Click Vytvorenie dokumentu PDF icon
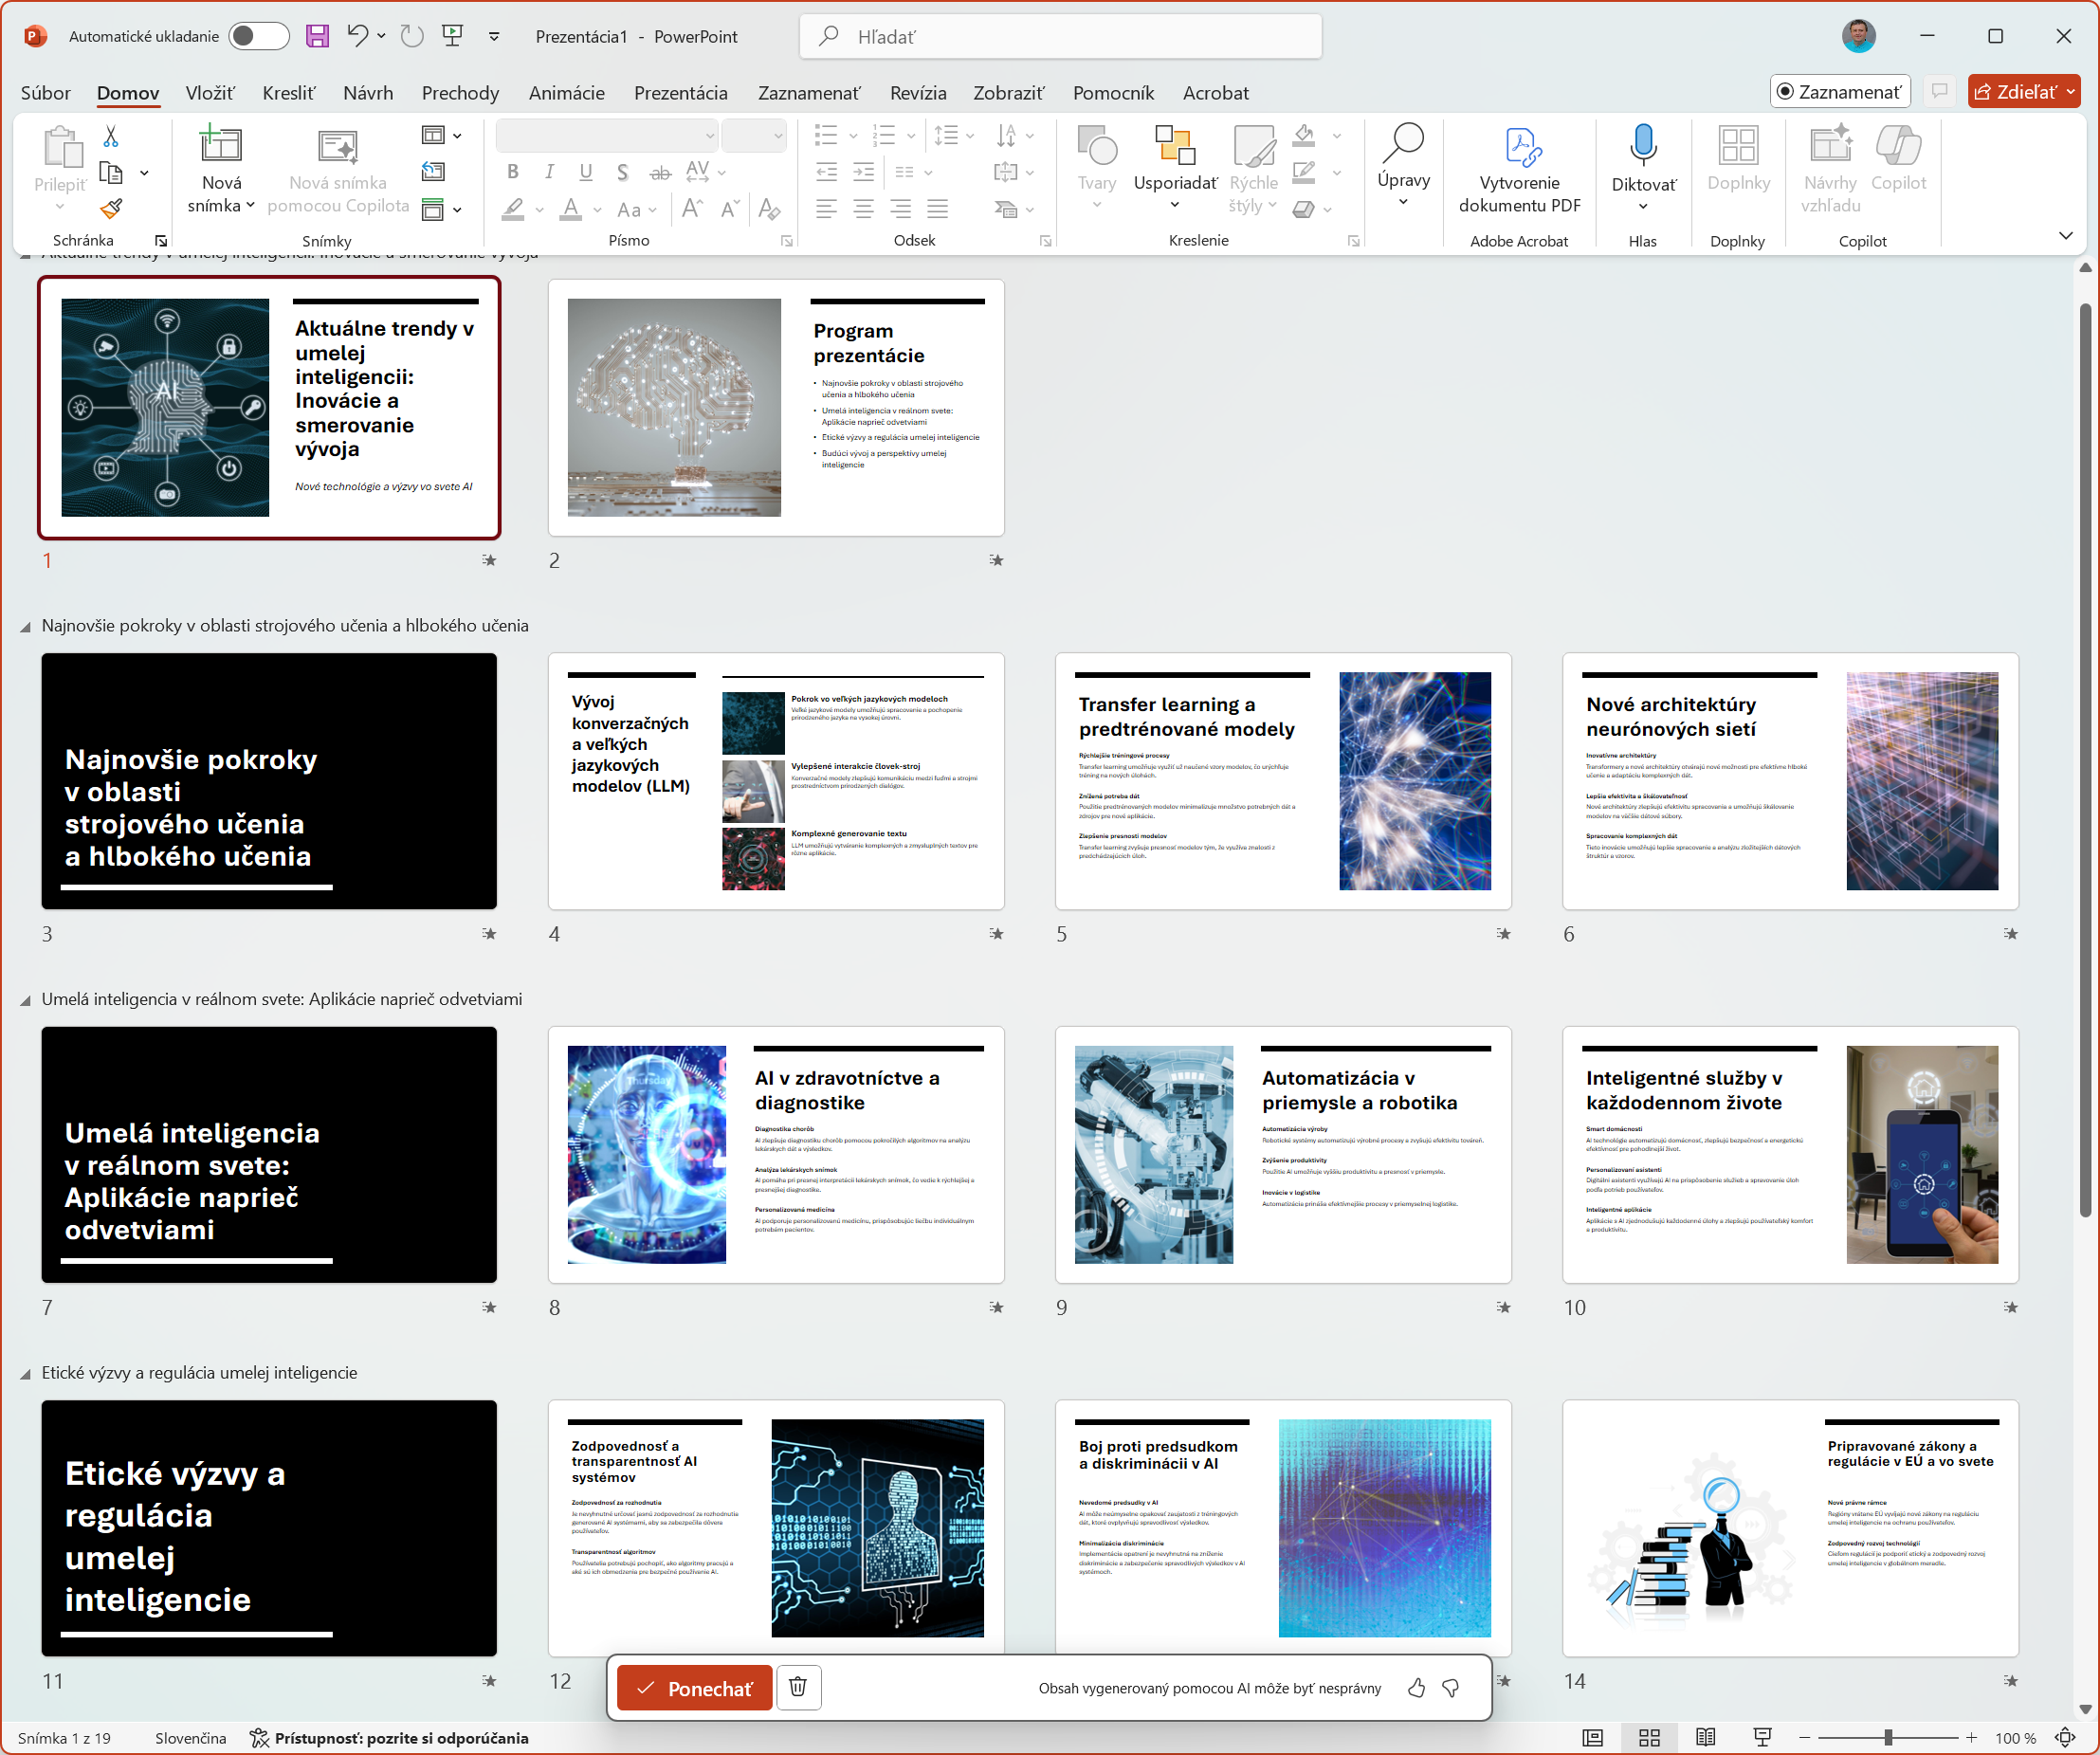Screen dimensions: 2100x1755 pyautogui.click(x=1518, y=148)
